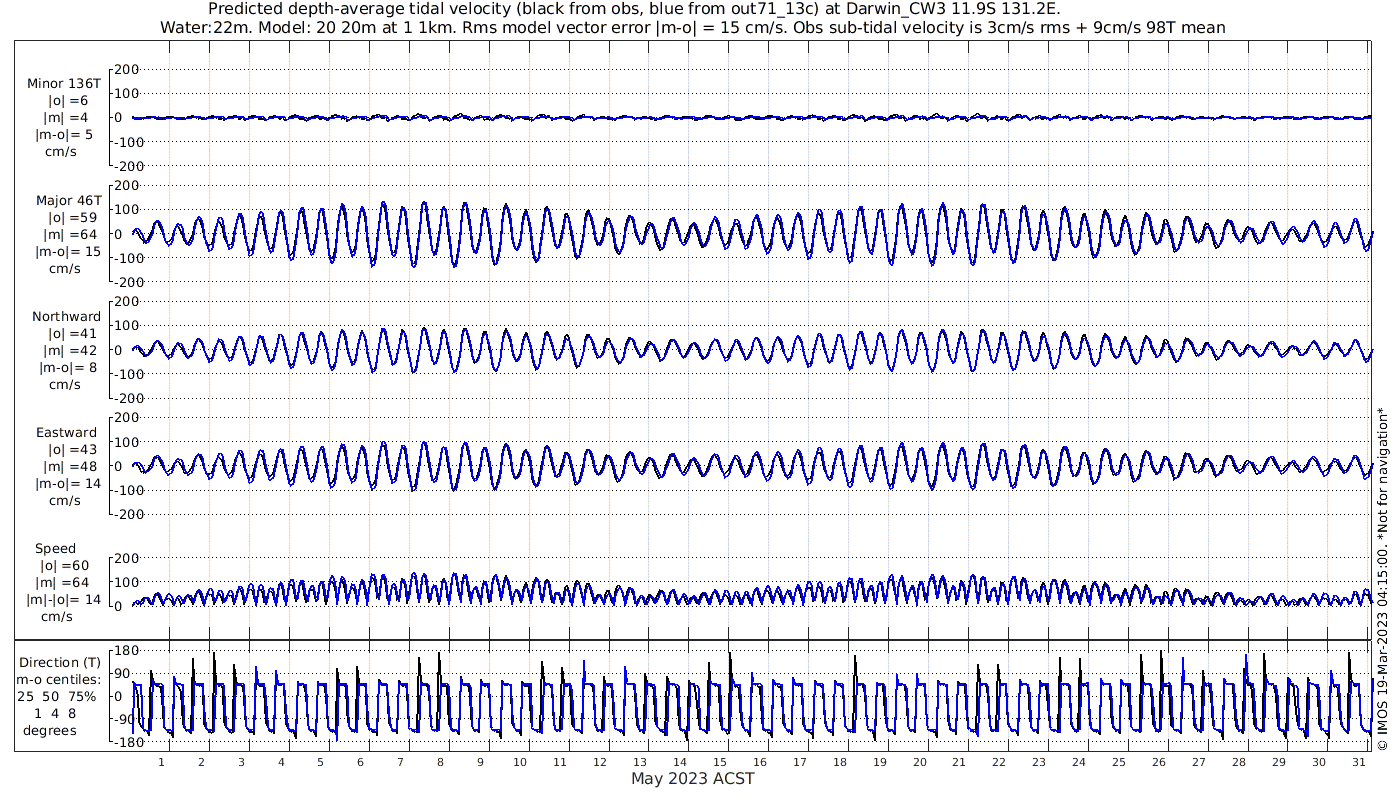Click day 20 on the x-axis
Image resolution: width=1400 pixels, height=800 pixels.
(x=919, y=762)
